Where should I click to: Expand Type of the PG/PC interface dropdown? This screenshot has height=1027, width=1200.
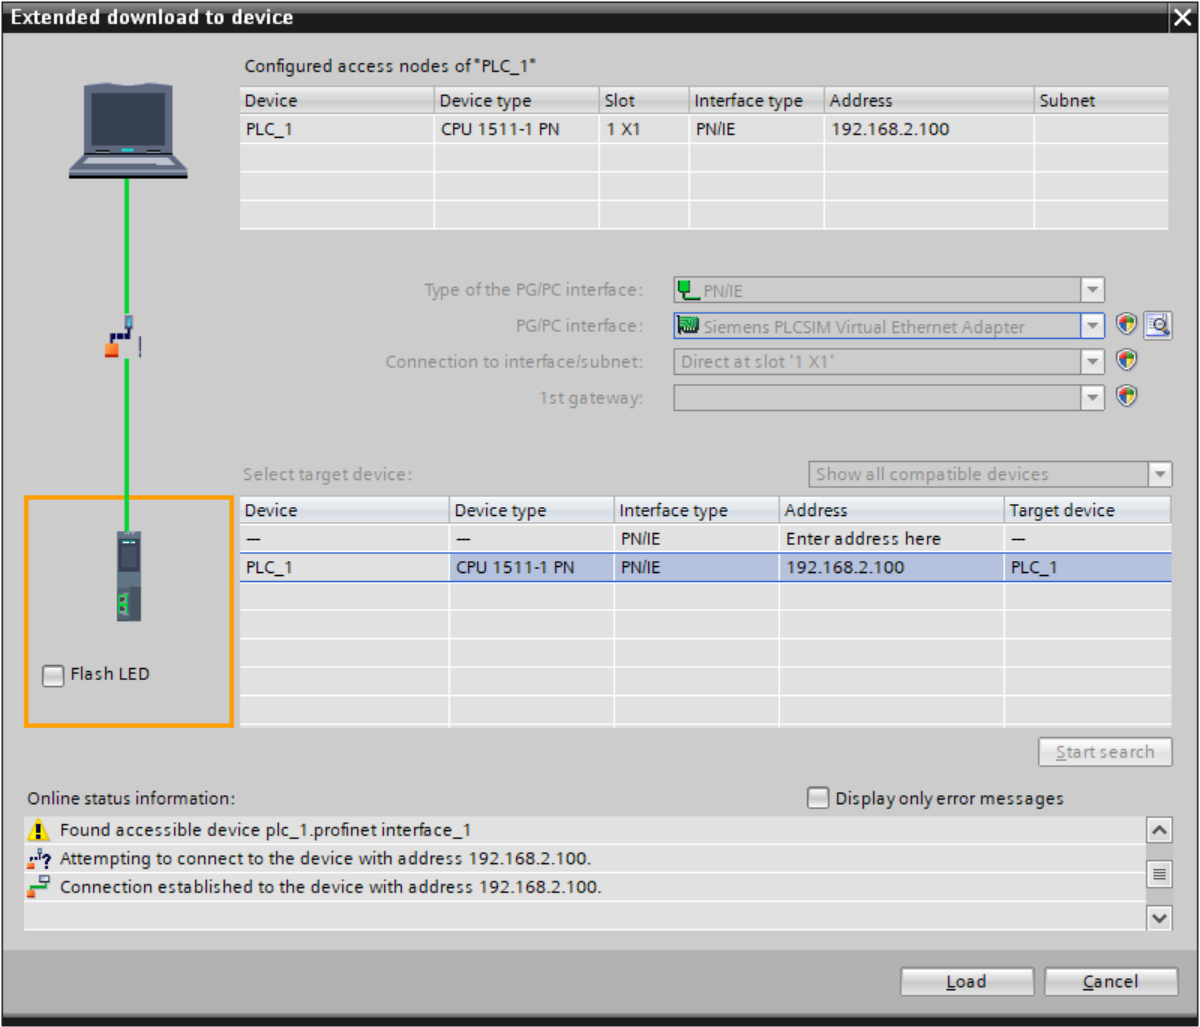[x=1093, y=291]
